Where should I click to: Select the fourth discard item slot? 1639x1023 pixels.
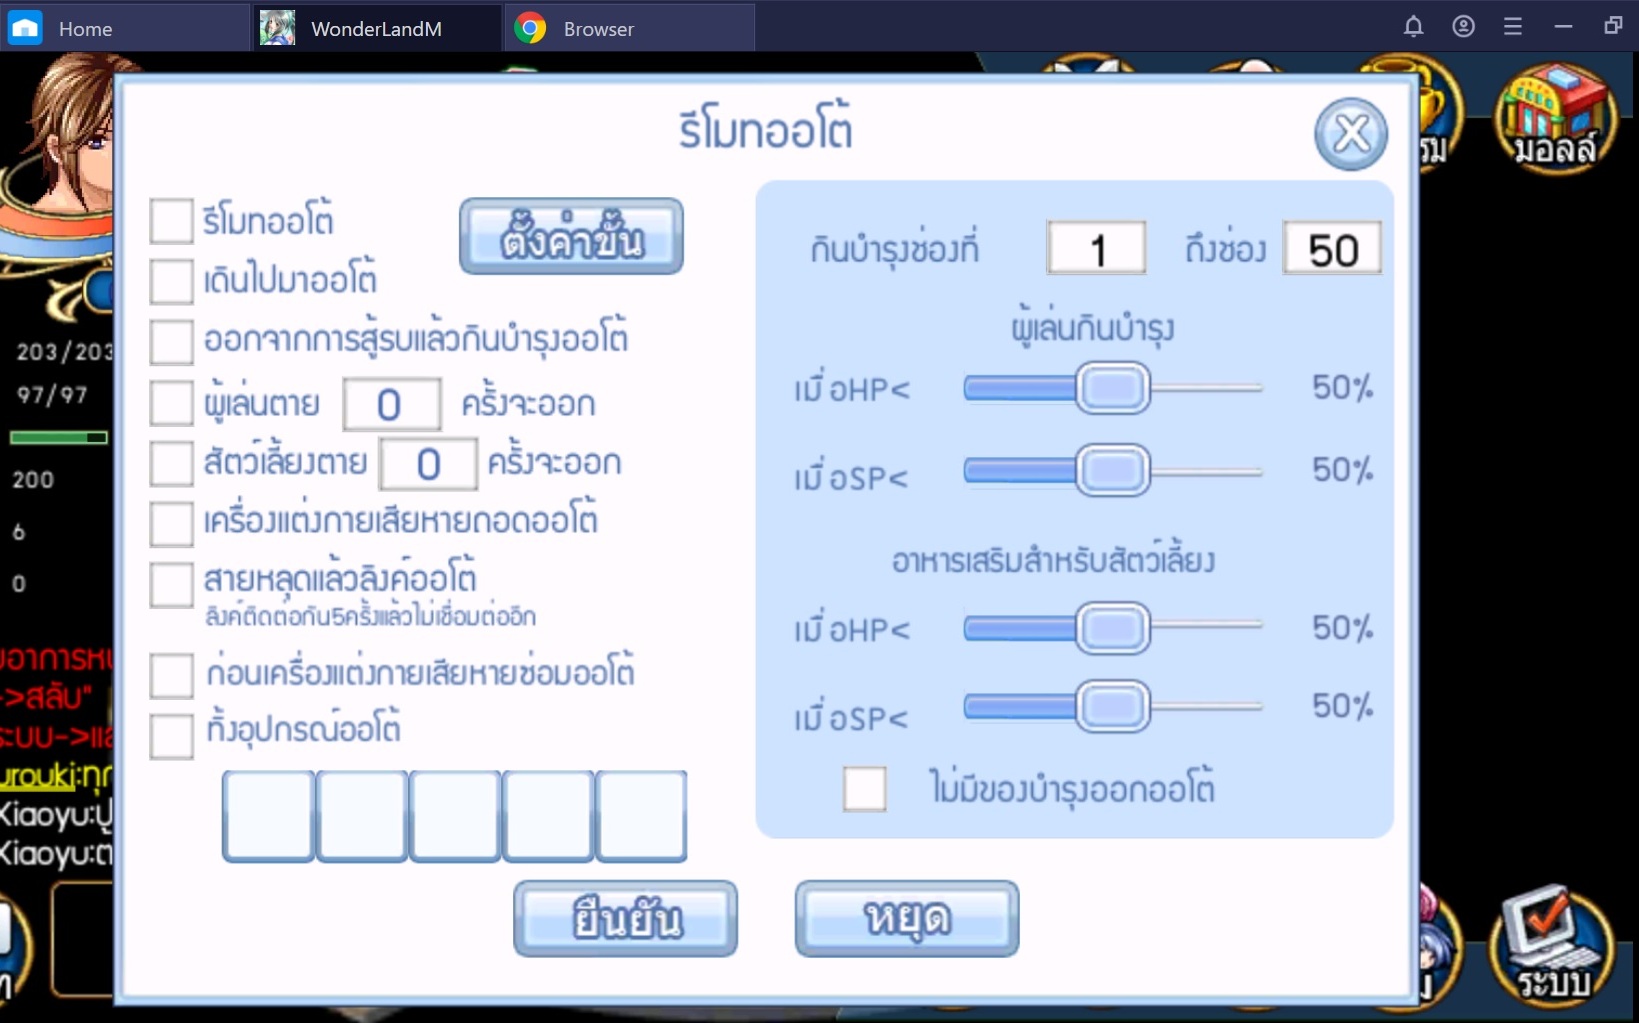click(x=547, y=816)
